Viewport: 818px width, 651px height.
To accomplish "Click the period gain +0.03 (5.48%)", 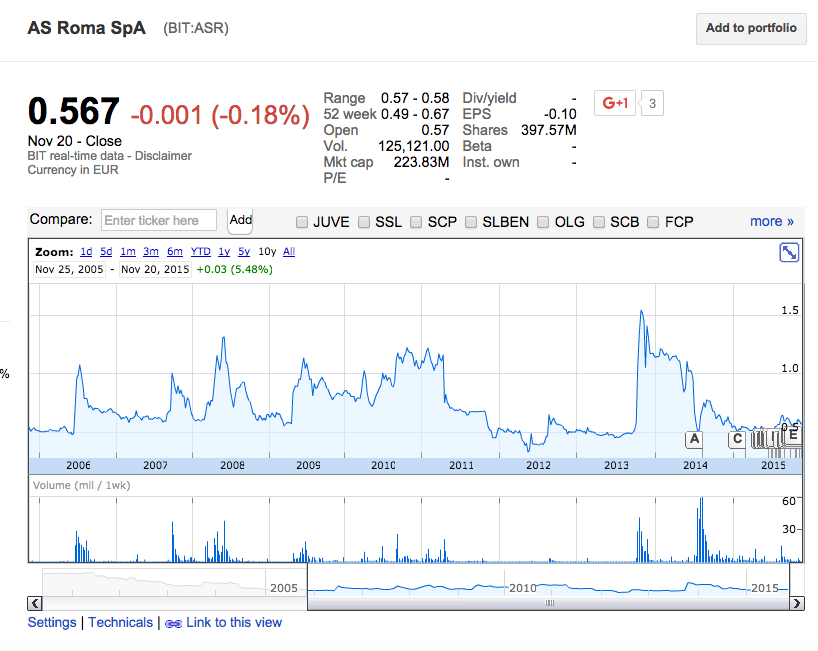I will coord(235,270).
